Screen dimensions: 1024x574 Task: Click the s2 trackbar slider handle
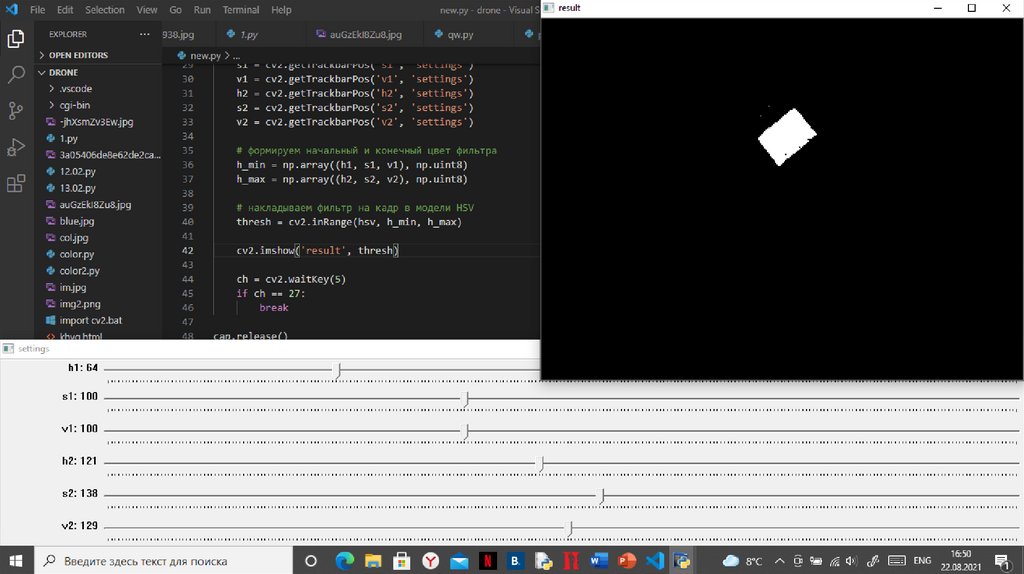(602, 496)
